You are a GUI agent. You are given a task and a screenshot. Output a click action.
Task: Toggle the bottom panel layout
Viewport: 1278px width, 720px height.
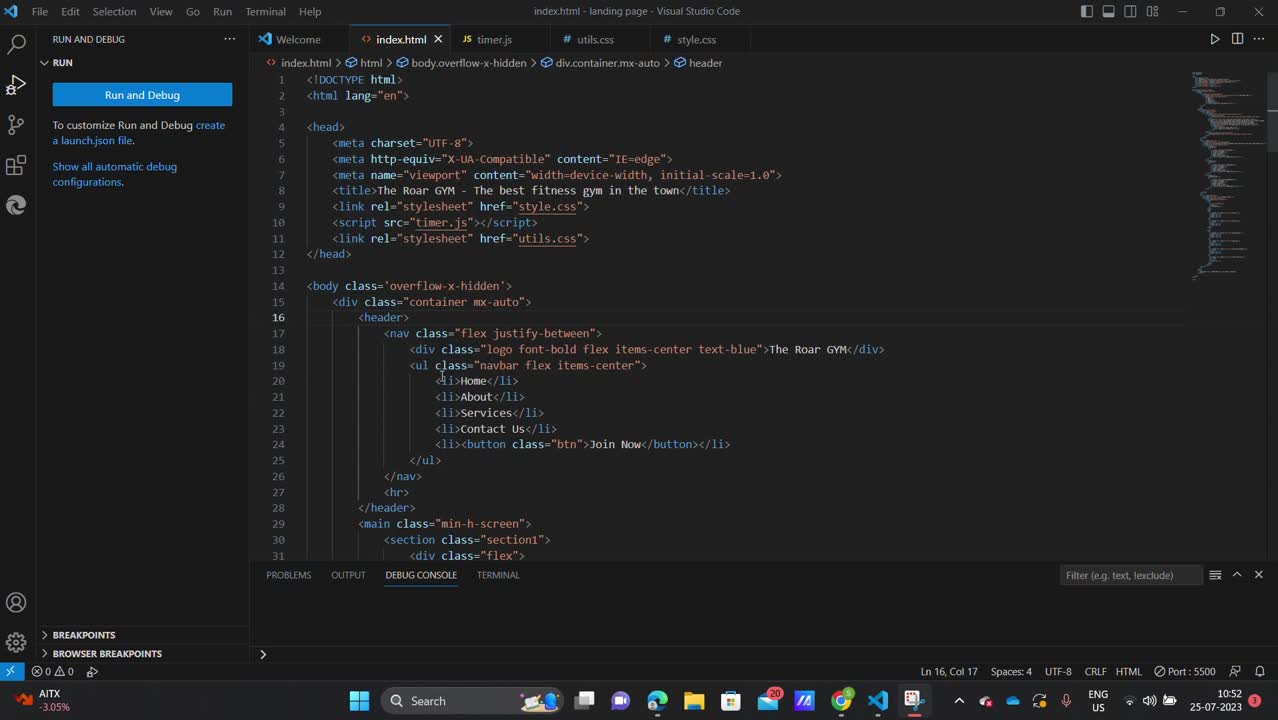tap(1109, 12)
